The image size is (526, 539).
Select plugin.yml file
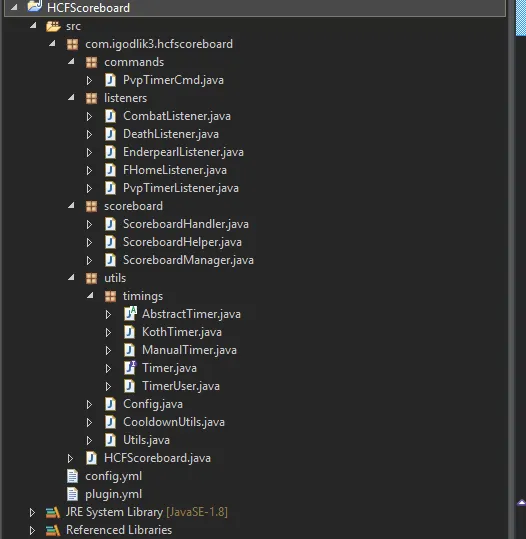(x=113, y=494)
